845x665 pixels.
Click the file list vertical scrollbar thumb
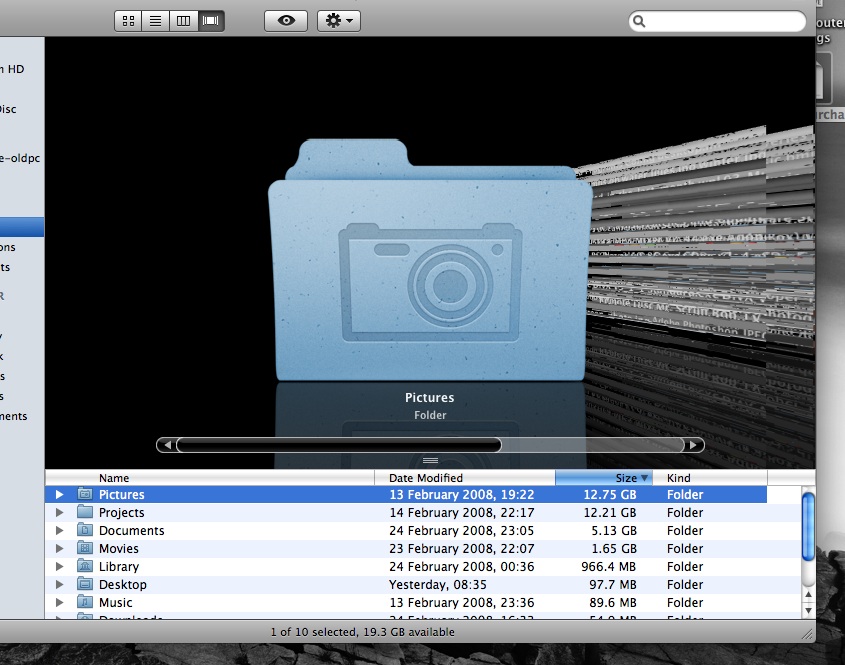(x=808, y=528)
